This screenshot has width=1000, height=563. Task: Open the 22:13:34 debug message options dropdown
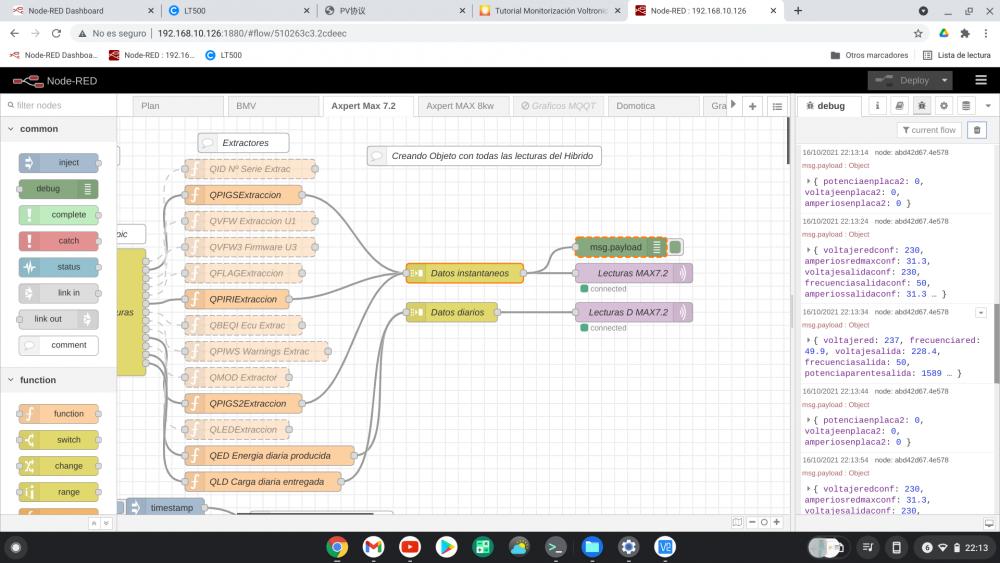click(x=981, y=312)
